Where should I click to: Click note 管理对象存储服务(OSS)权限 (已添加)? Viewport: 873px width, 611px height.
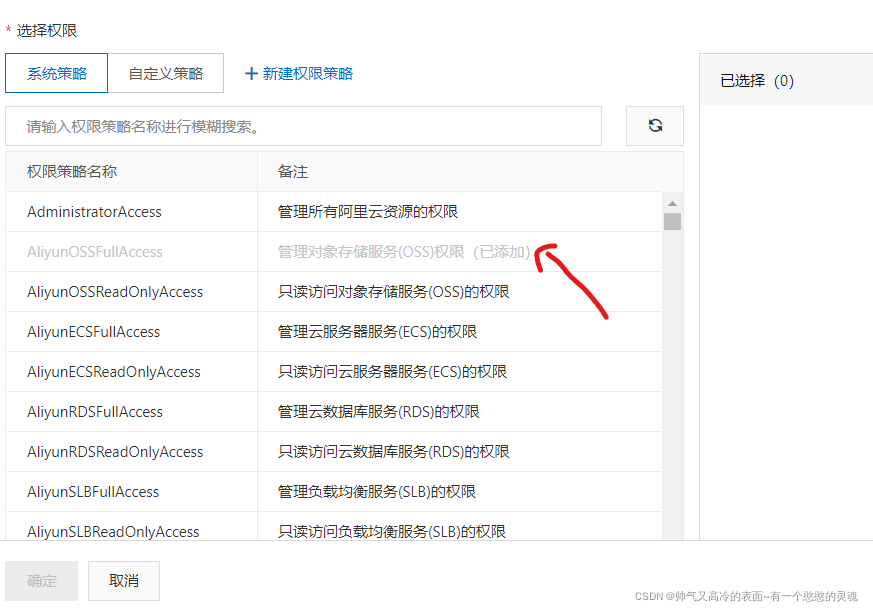point(404,252)
